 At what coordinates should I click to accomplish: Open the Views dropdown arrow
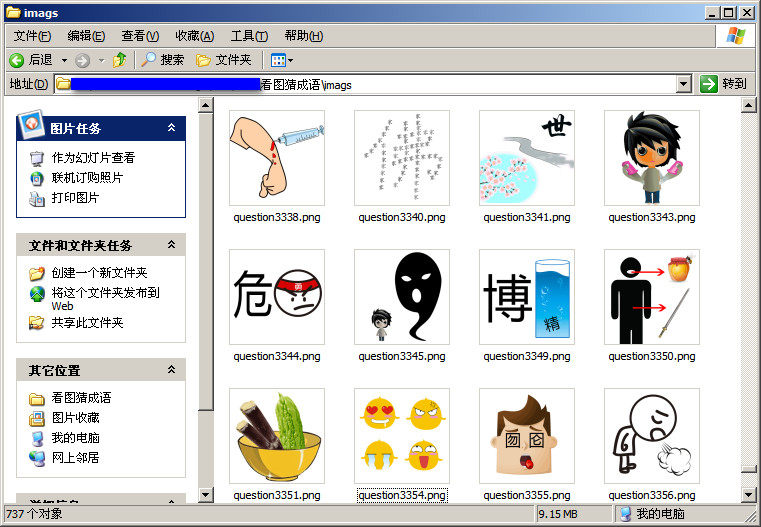[x=291, y=61]
